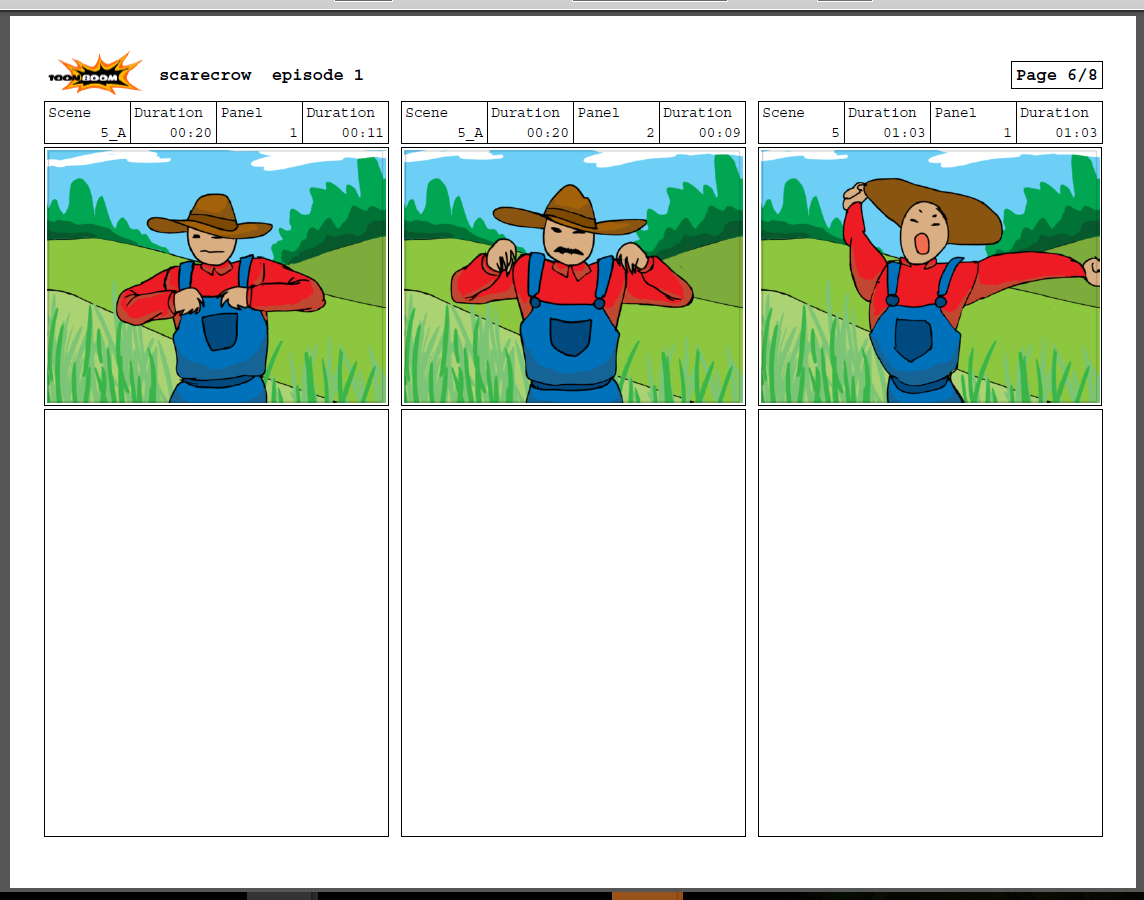Click the 'Page 6/8' page number box
Image resolution: width=1144 pixels, height=900 pixels.
click(x=1056, y=75)
